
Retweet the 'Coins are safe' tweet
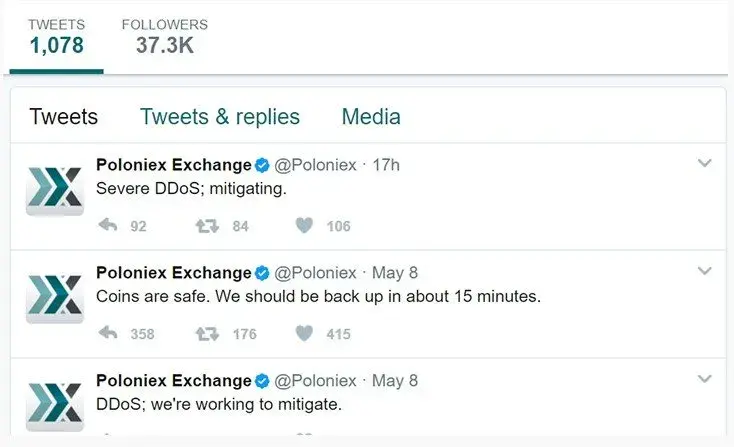(207, 333)
